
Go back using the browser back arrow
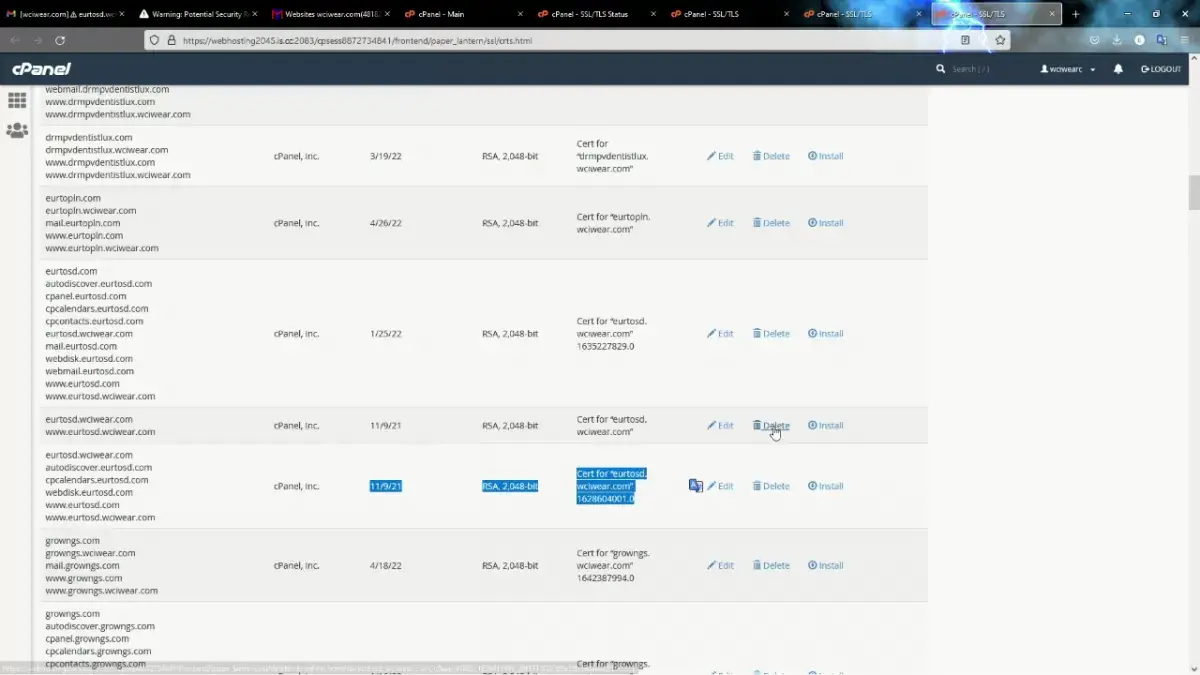[x=14, y=40]
